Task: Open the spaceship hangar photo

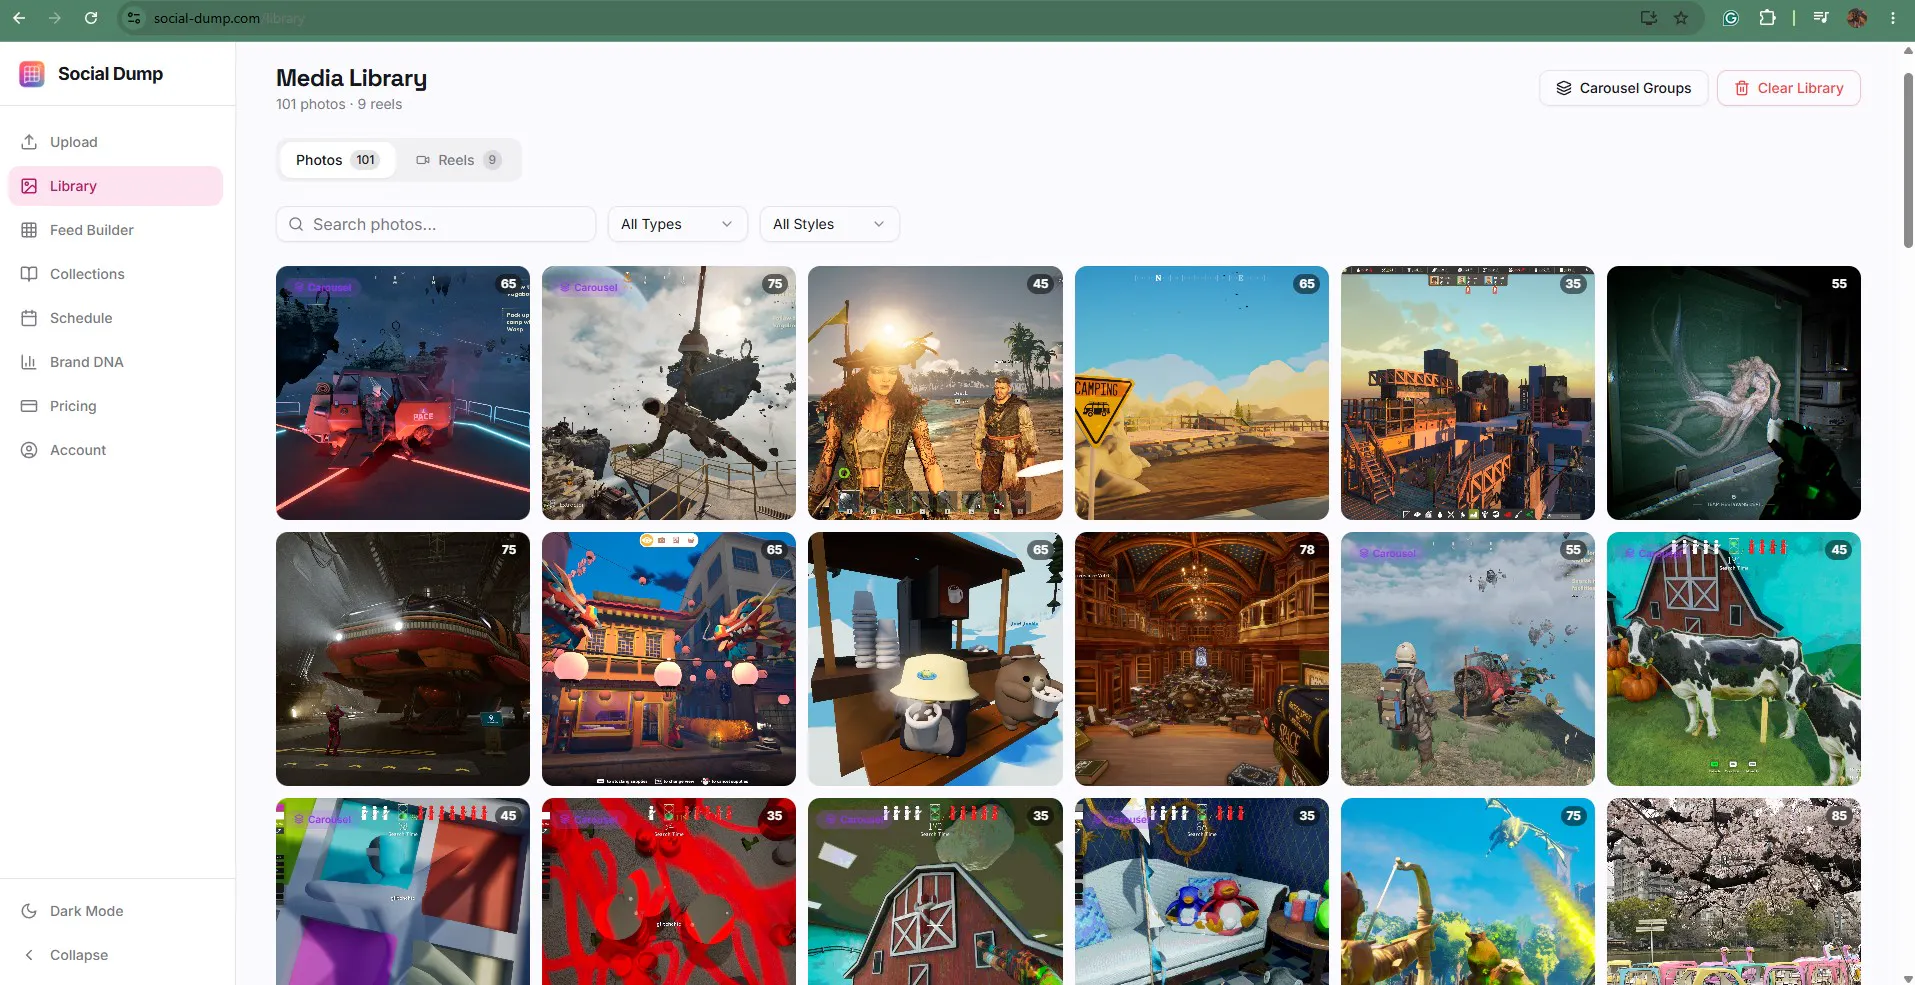Action: click(403, 659)
